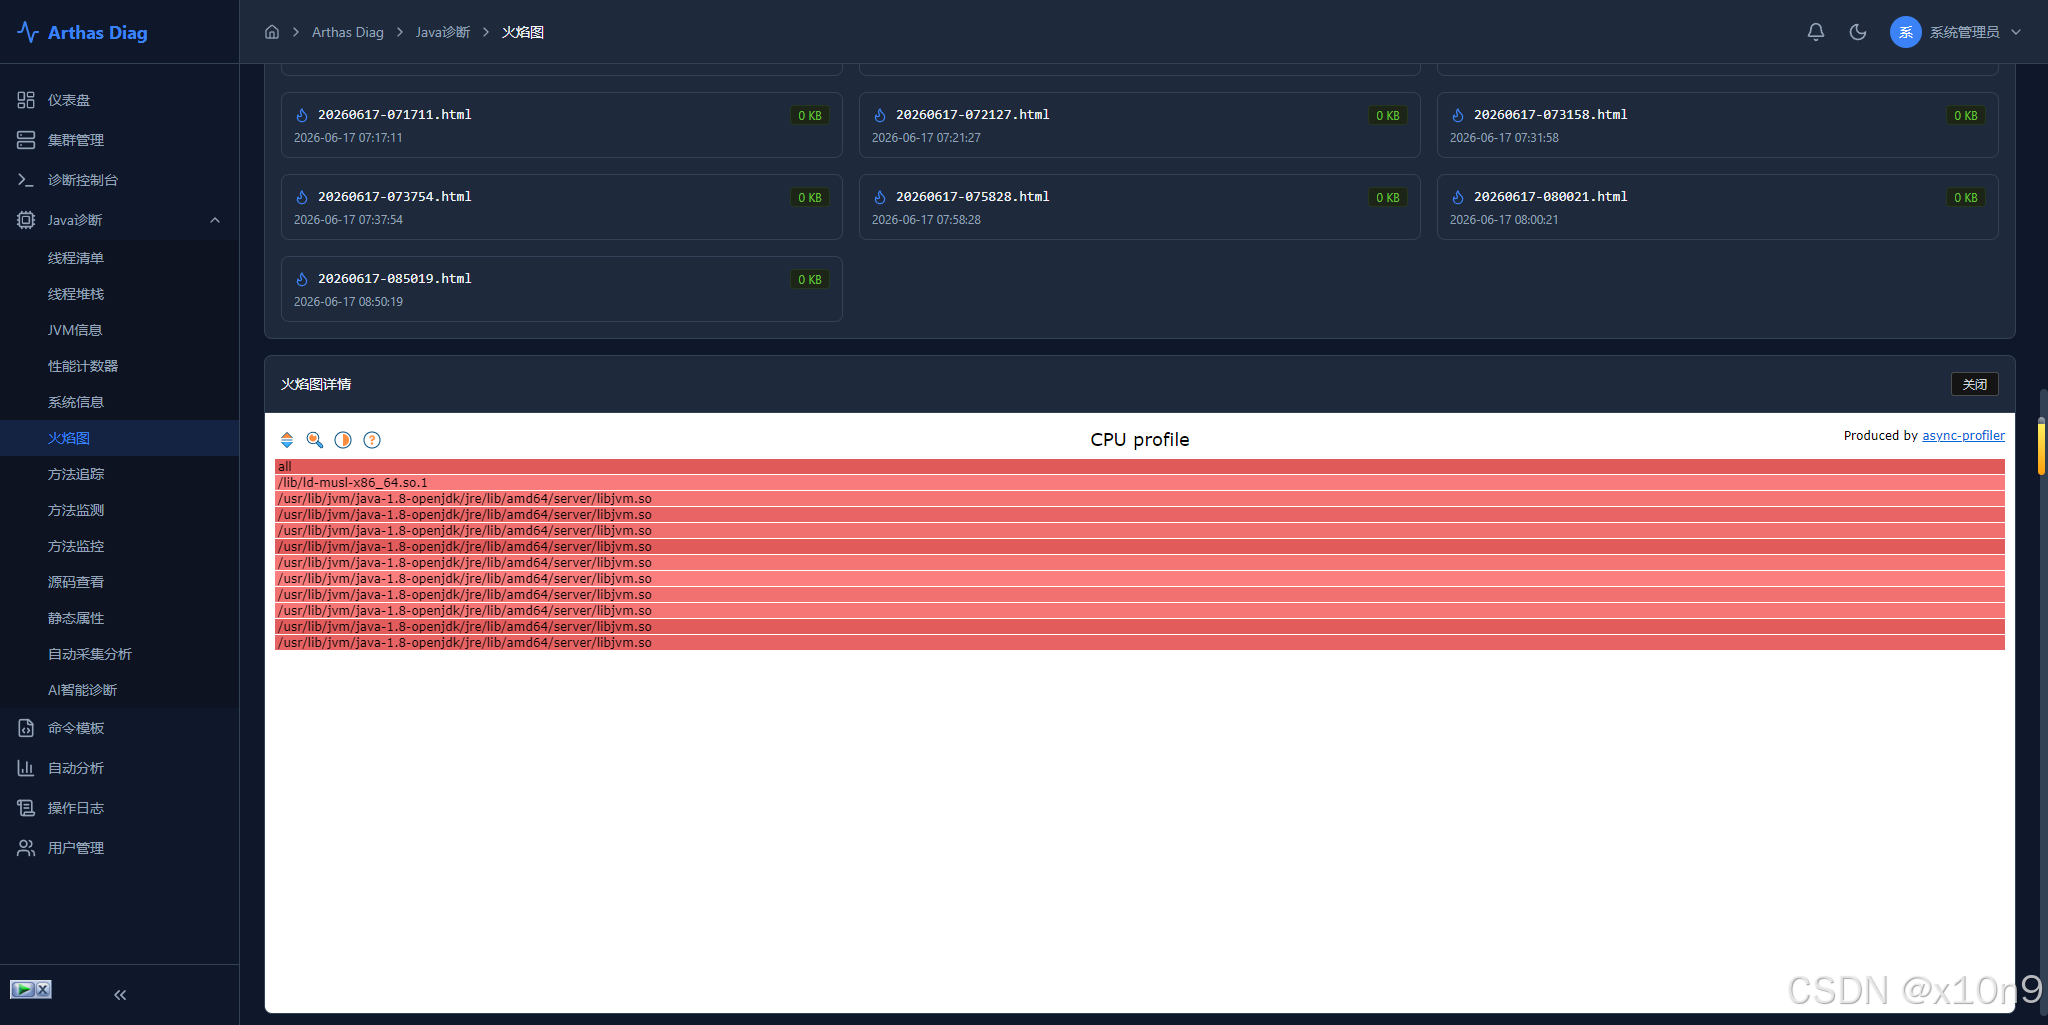Click the reverse flame graph icon

pyautogui.click(x=287, y=440)
